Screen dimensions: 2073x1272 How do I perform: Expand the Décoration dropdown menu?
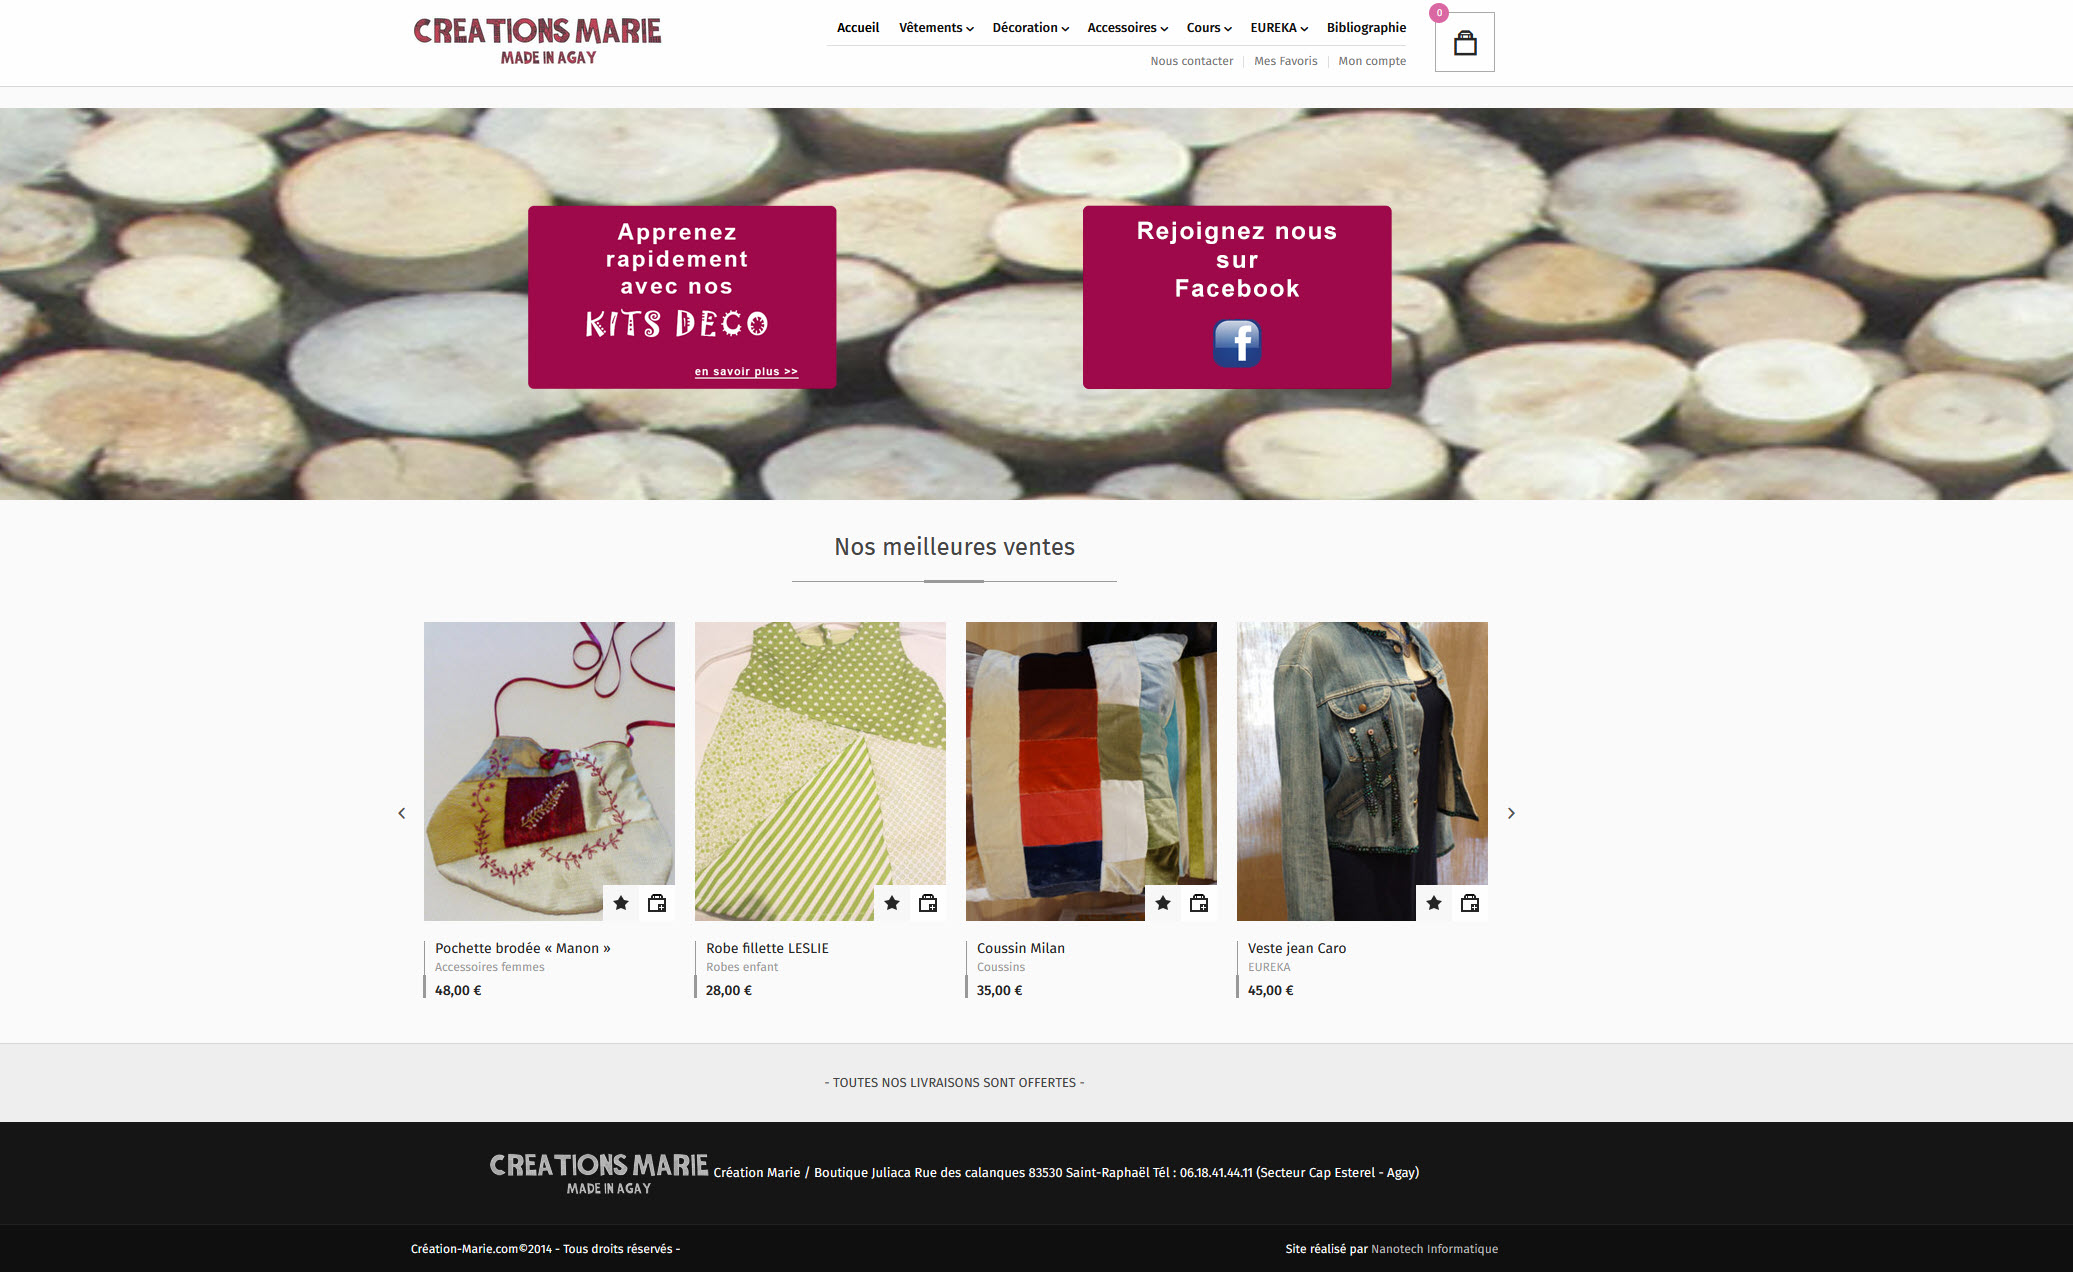[1030, 28]
